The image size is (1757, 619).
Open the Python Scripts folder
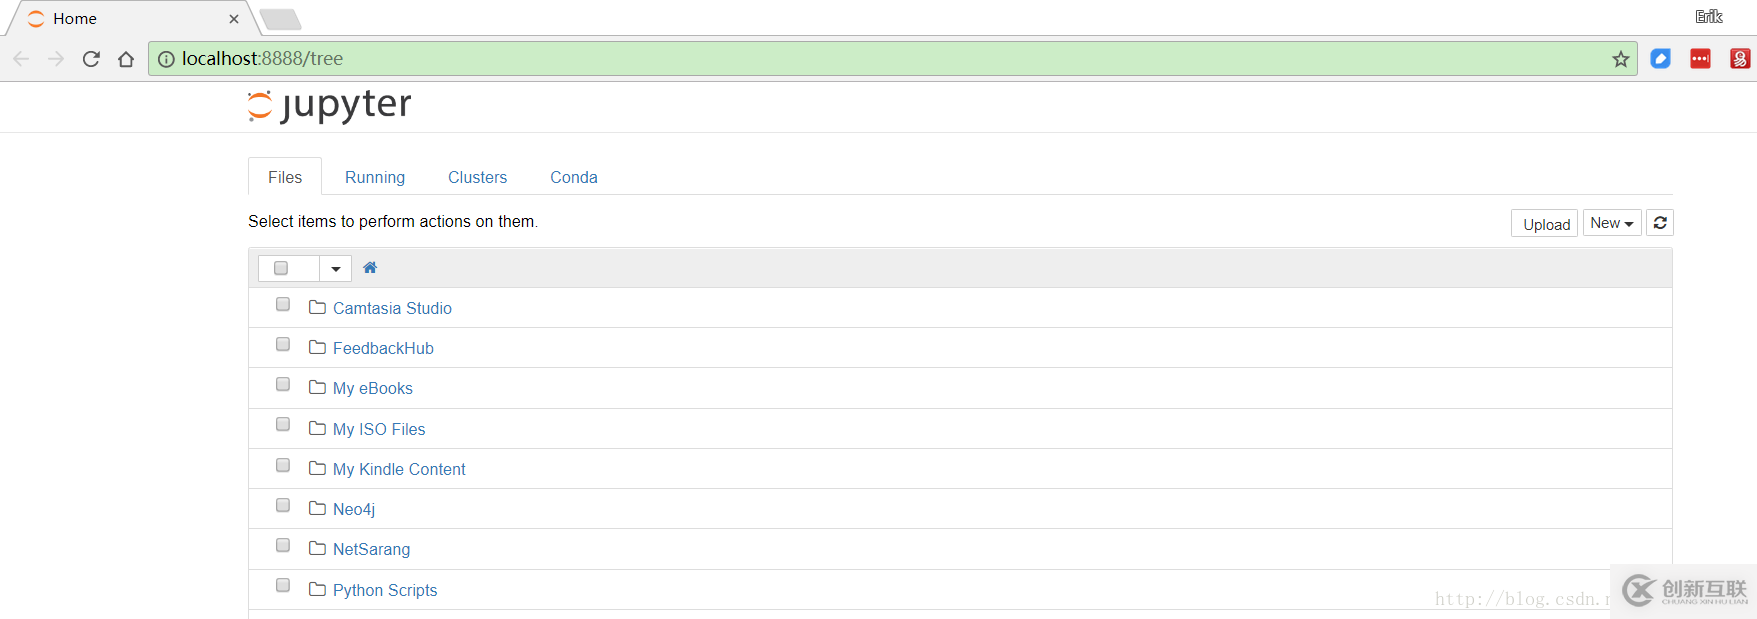[x=385, y=590]
